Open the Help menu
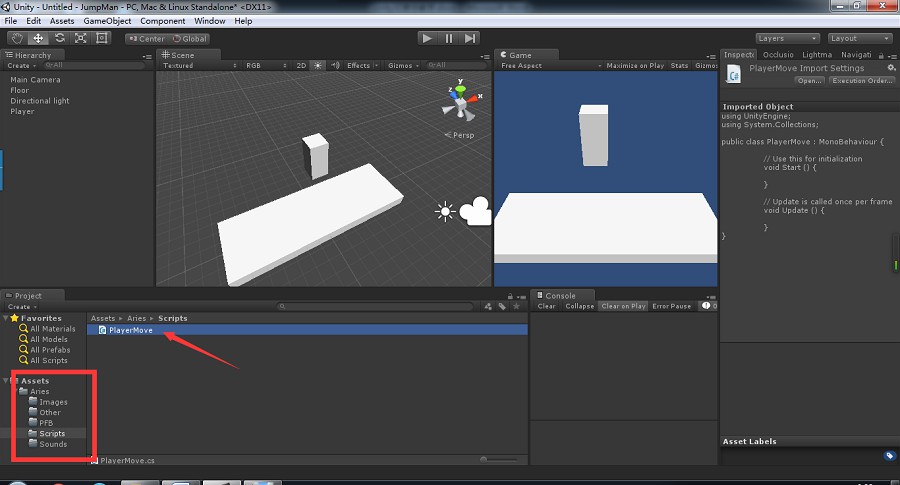The width and height of the screenshot is (900, 485). click(x=243, y=21)
